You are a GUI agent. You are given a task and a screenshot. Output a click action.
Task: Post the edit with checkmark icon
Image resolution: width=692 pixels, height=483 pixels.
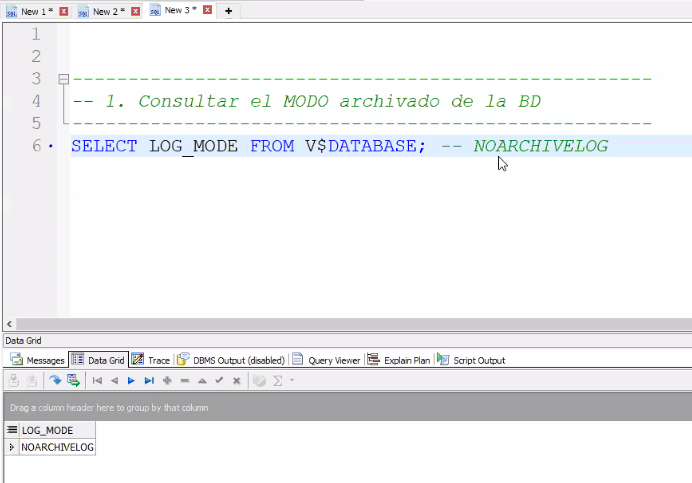(219, 380)
